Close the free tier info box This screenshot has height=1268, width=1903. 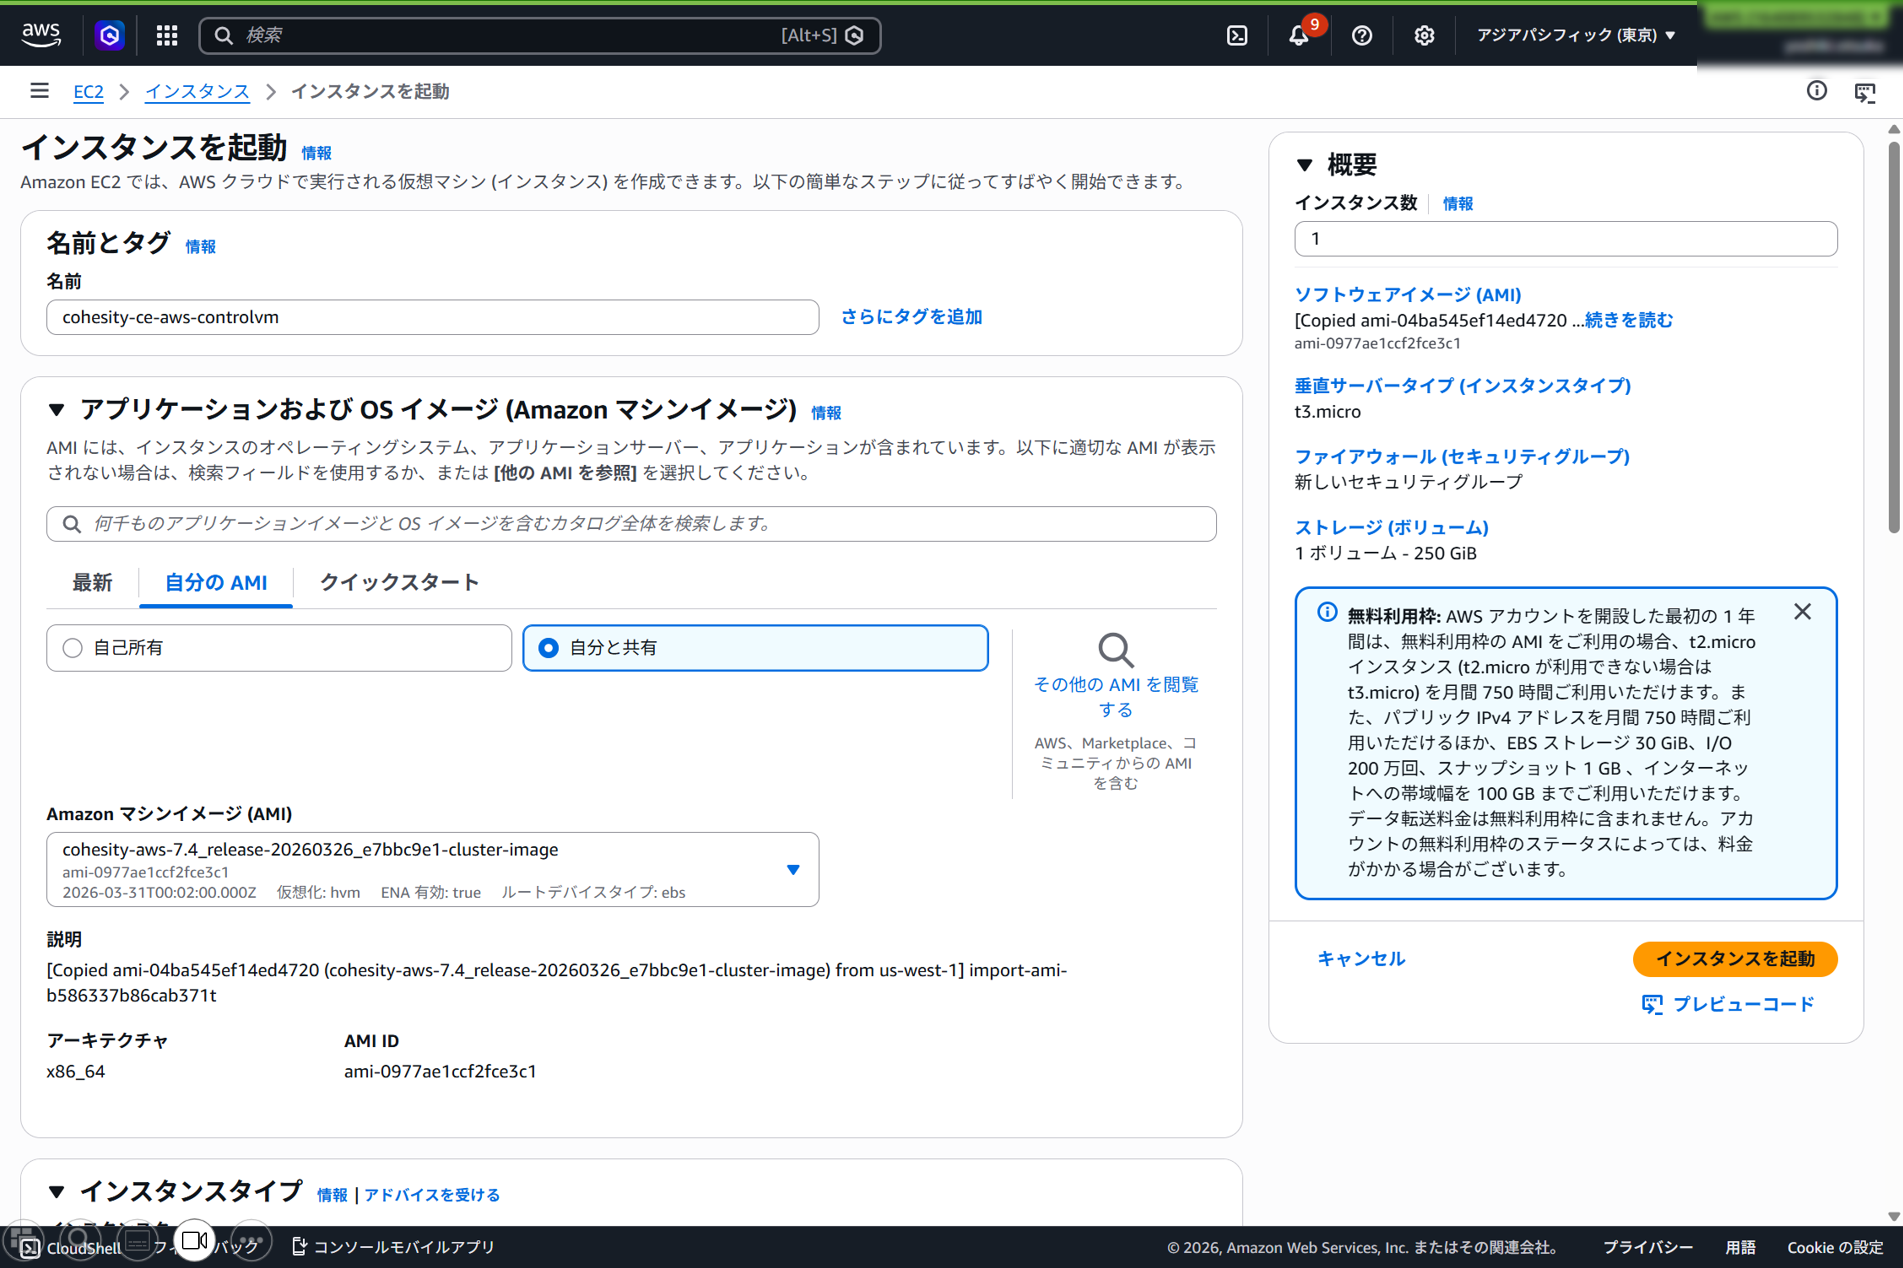[x=1802, y=611]
